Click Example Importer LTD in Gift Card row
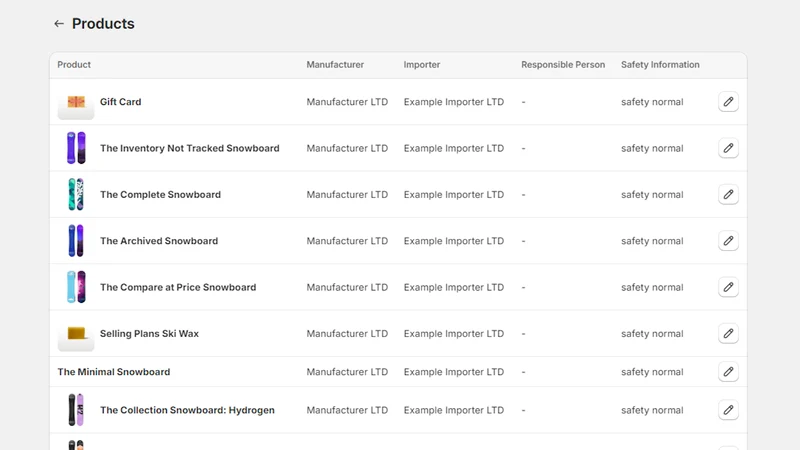The image size is (800, 450). click(454, 102)
